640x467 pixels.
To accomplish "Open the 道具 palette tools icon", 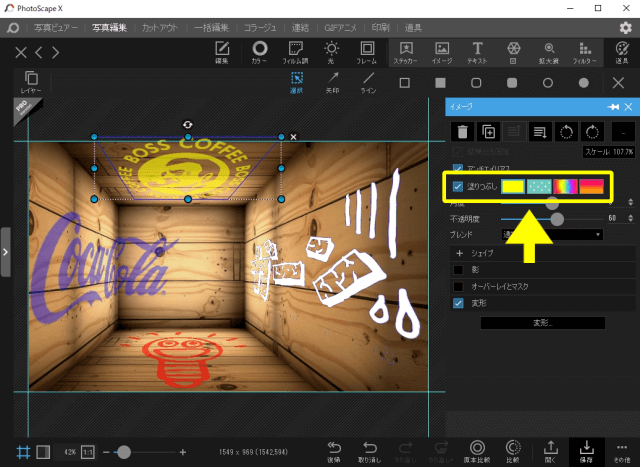I will pos(622,53).
